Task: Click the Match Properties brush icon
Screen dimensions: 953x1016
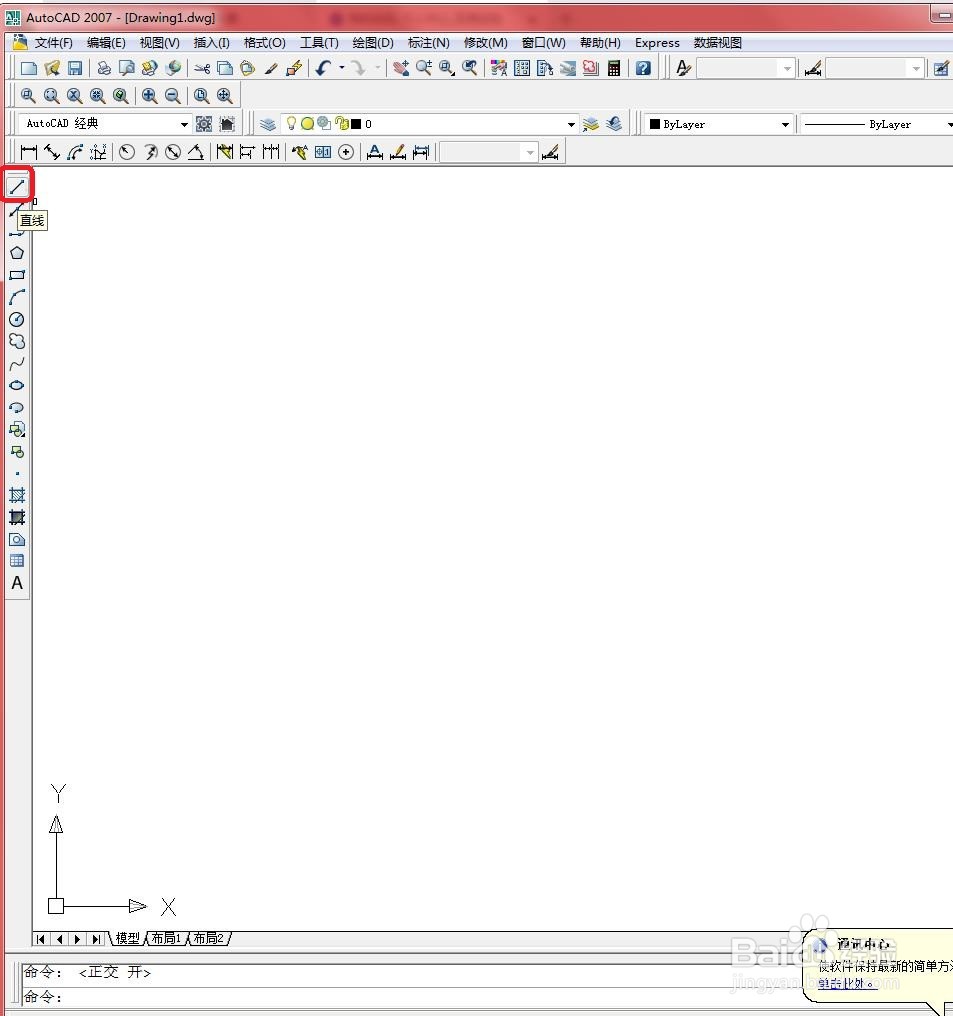Action: 271,68
